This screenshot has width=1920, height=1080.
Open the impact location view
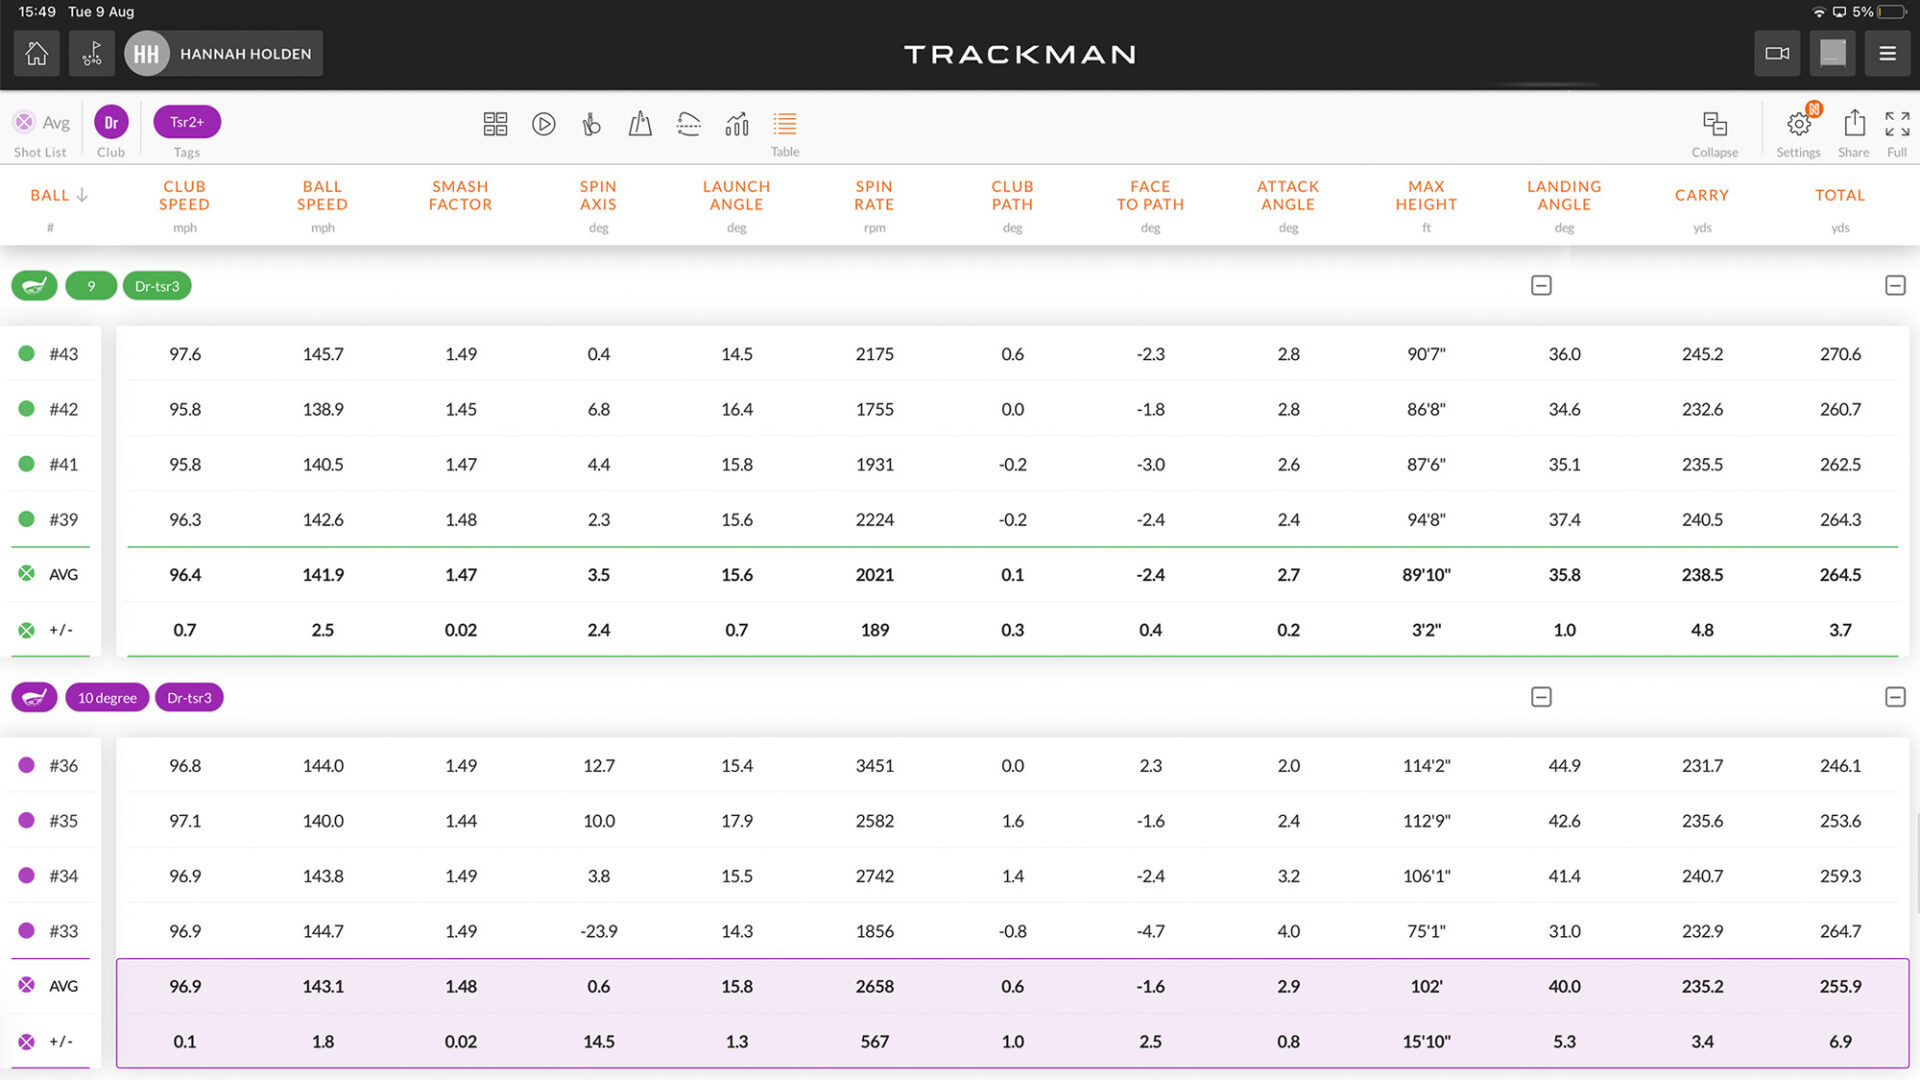[591, 123]
